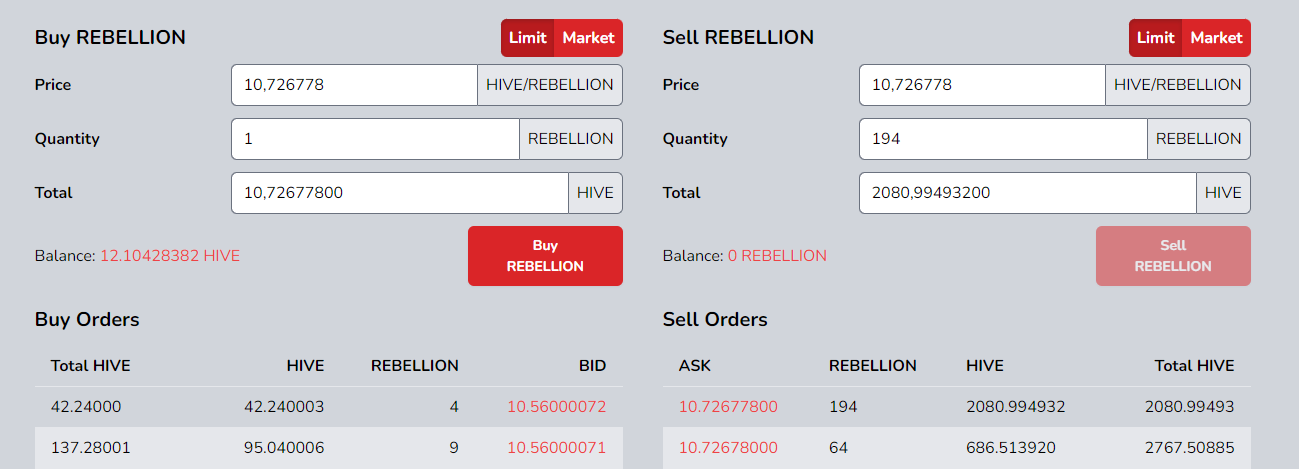This screenshot has width=1299, height=469.
Task: Switch Sell panel to Market mode
Action: [x=1217, y=38]
